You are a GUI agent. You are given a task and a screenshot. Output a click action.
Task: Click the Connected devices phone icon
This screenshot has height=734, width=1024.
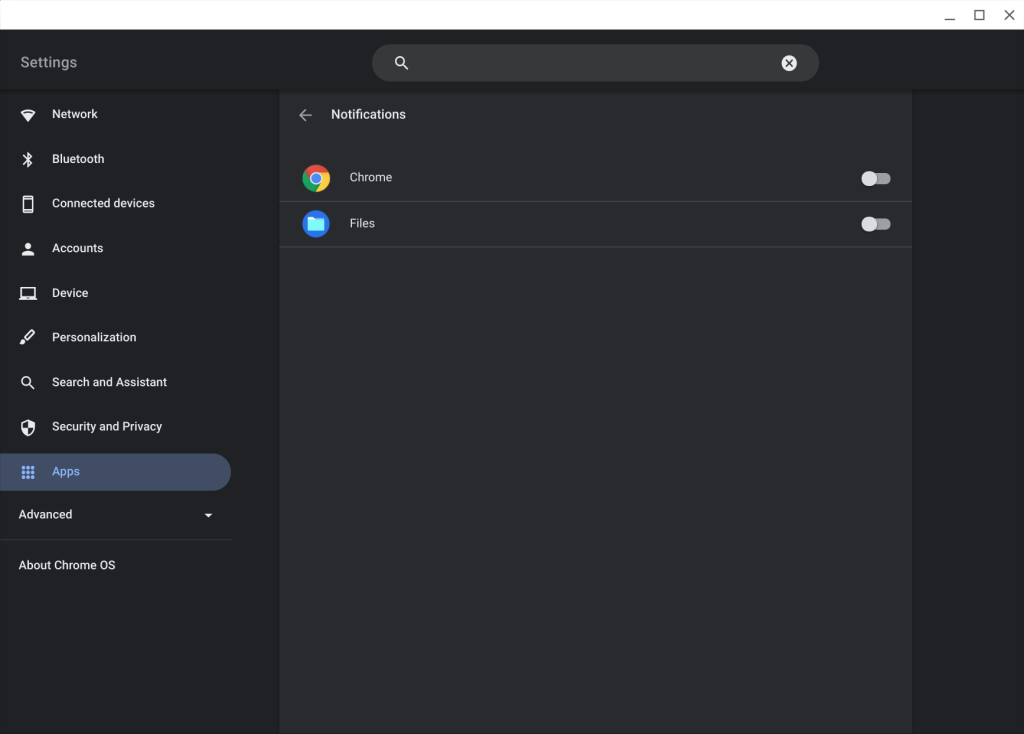27,204
